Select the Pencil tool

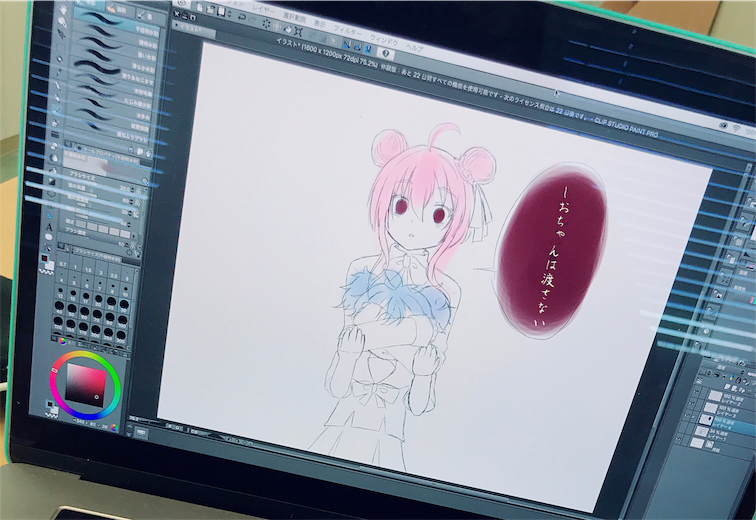[57, 98]
